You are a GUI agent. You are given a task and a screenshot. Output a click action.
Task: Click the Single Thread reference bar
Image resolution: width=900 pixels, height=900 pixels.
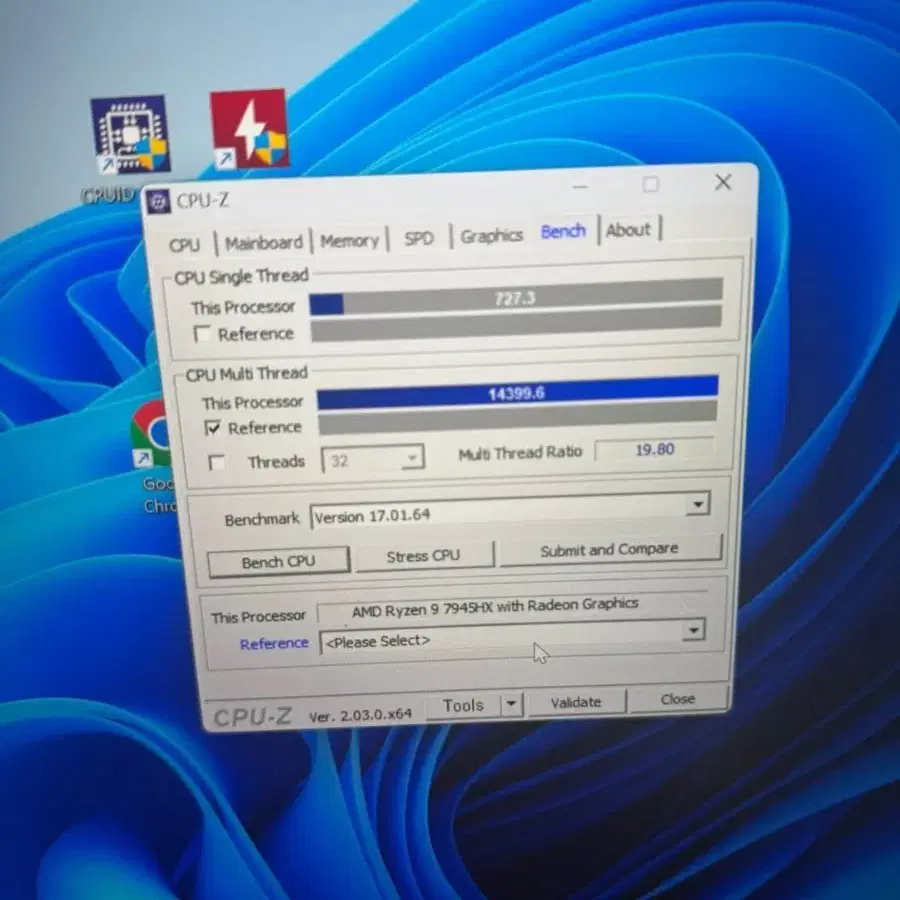516,325
